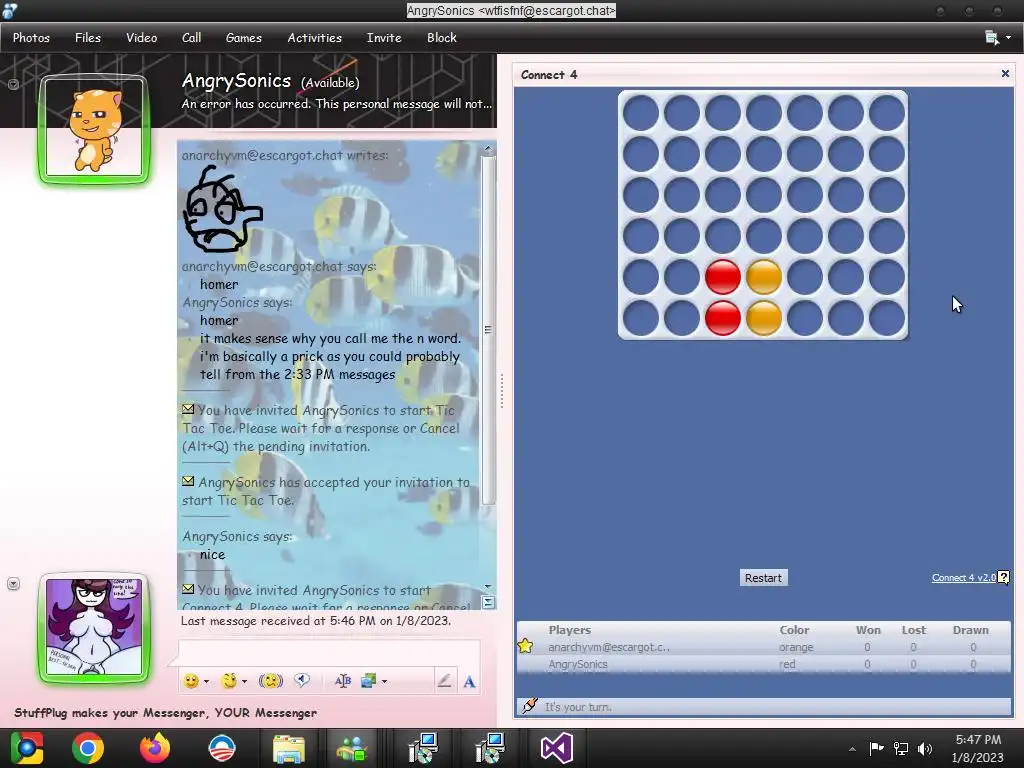This screenshot has width=1024, height=768.
Task: Click the Won column header
Action: point(868,630)
